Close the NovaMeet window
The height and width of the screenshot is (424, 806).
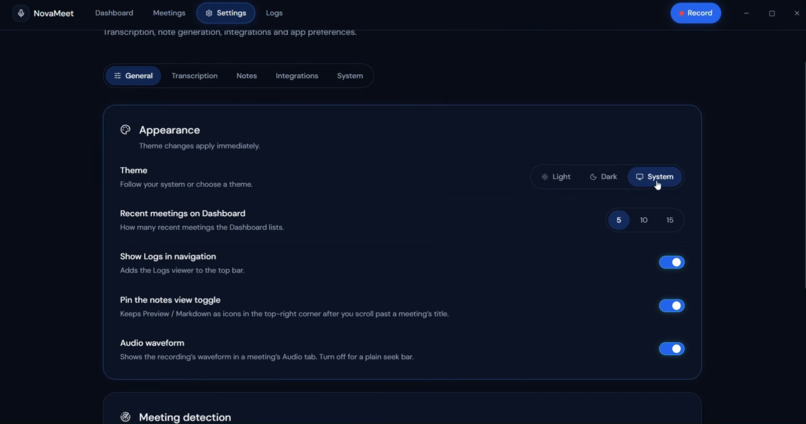point(796,13)
